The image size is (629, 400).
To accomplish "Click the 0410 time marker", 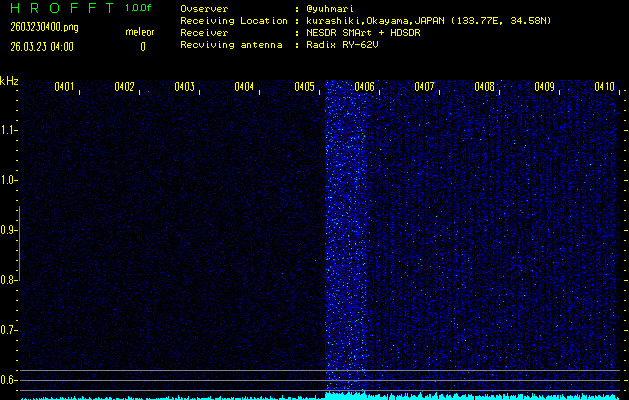I will click(604, 87).
